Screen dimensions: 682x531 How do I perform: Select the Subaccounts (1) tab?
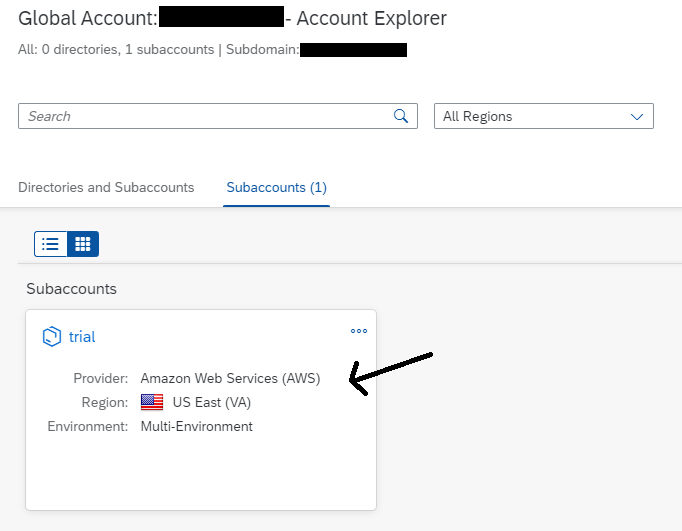pos(277,187)
